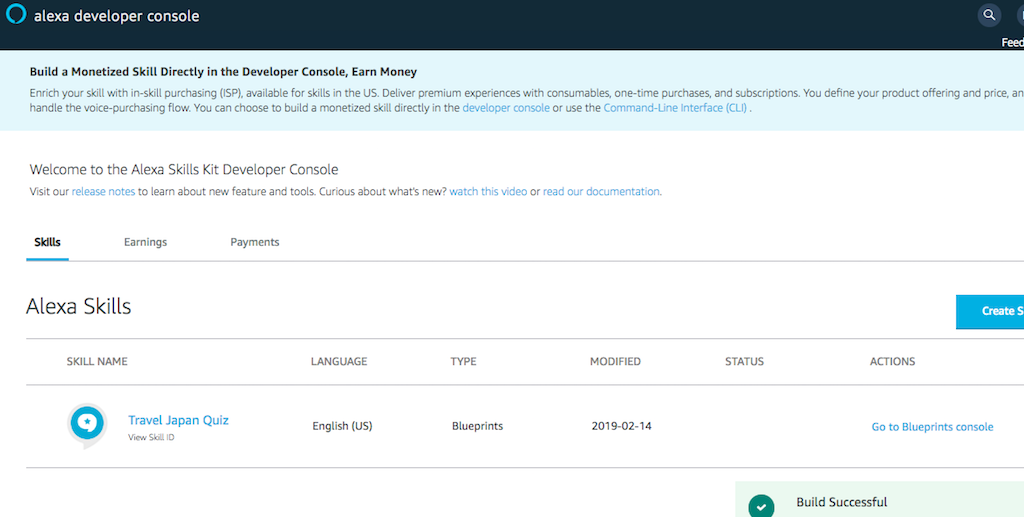
Task: Follow the developer console link
Action: click(506, 108)
